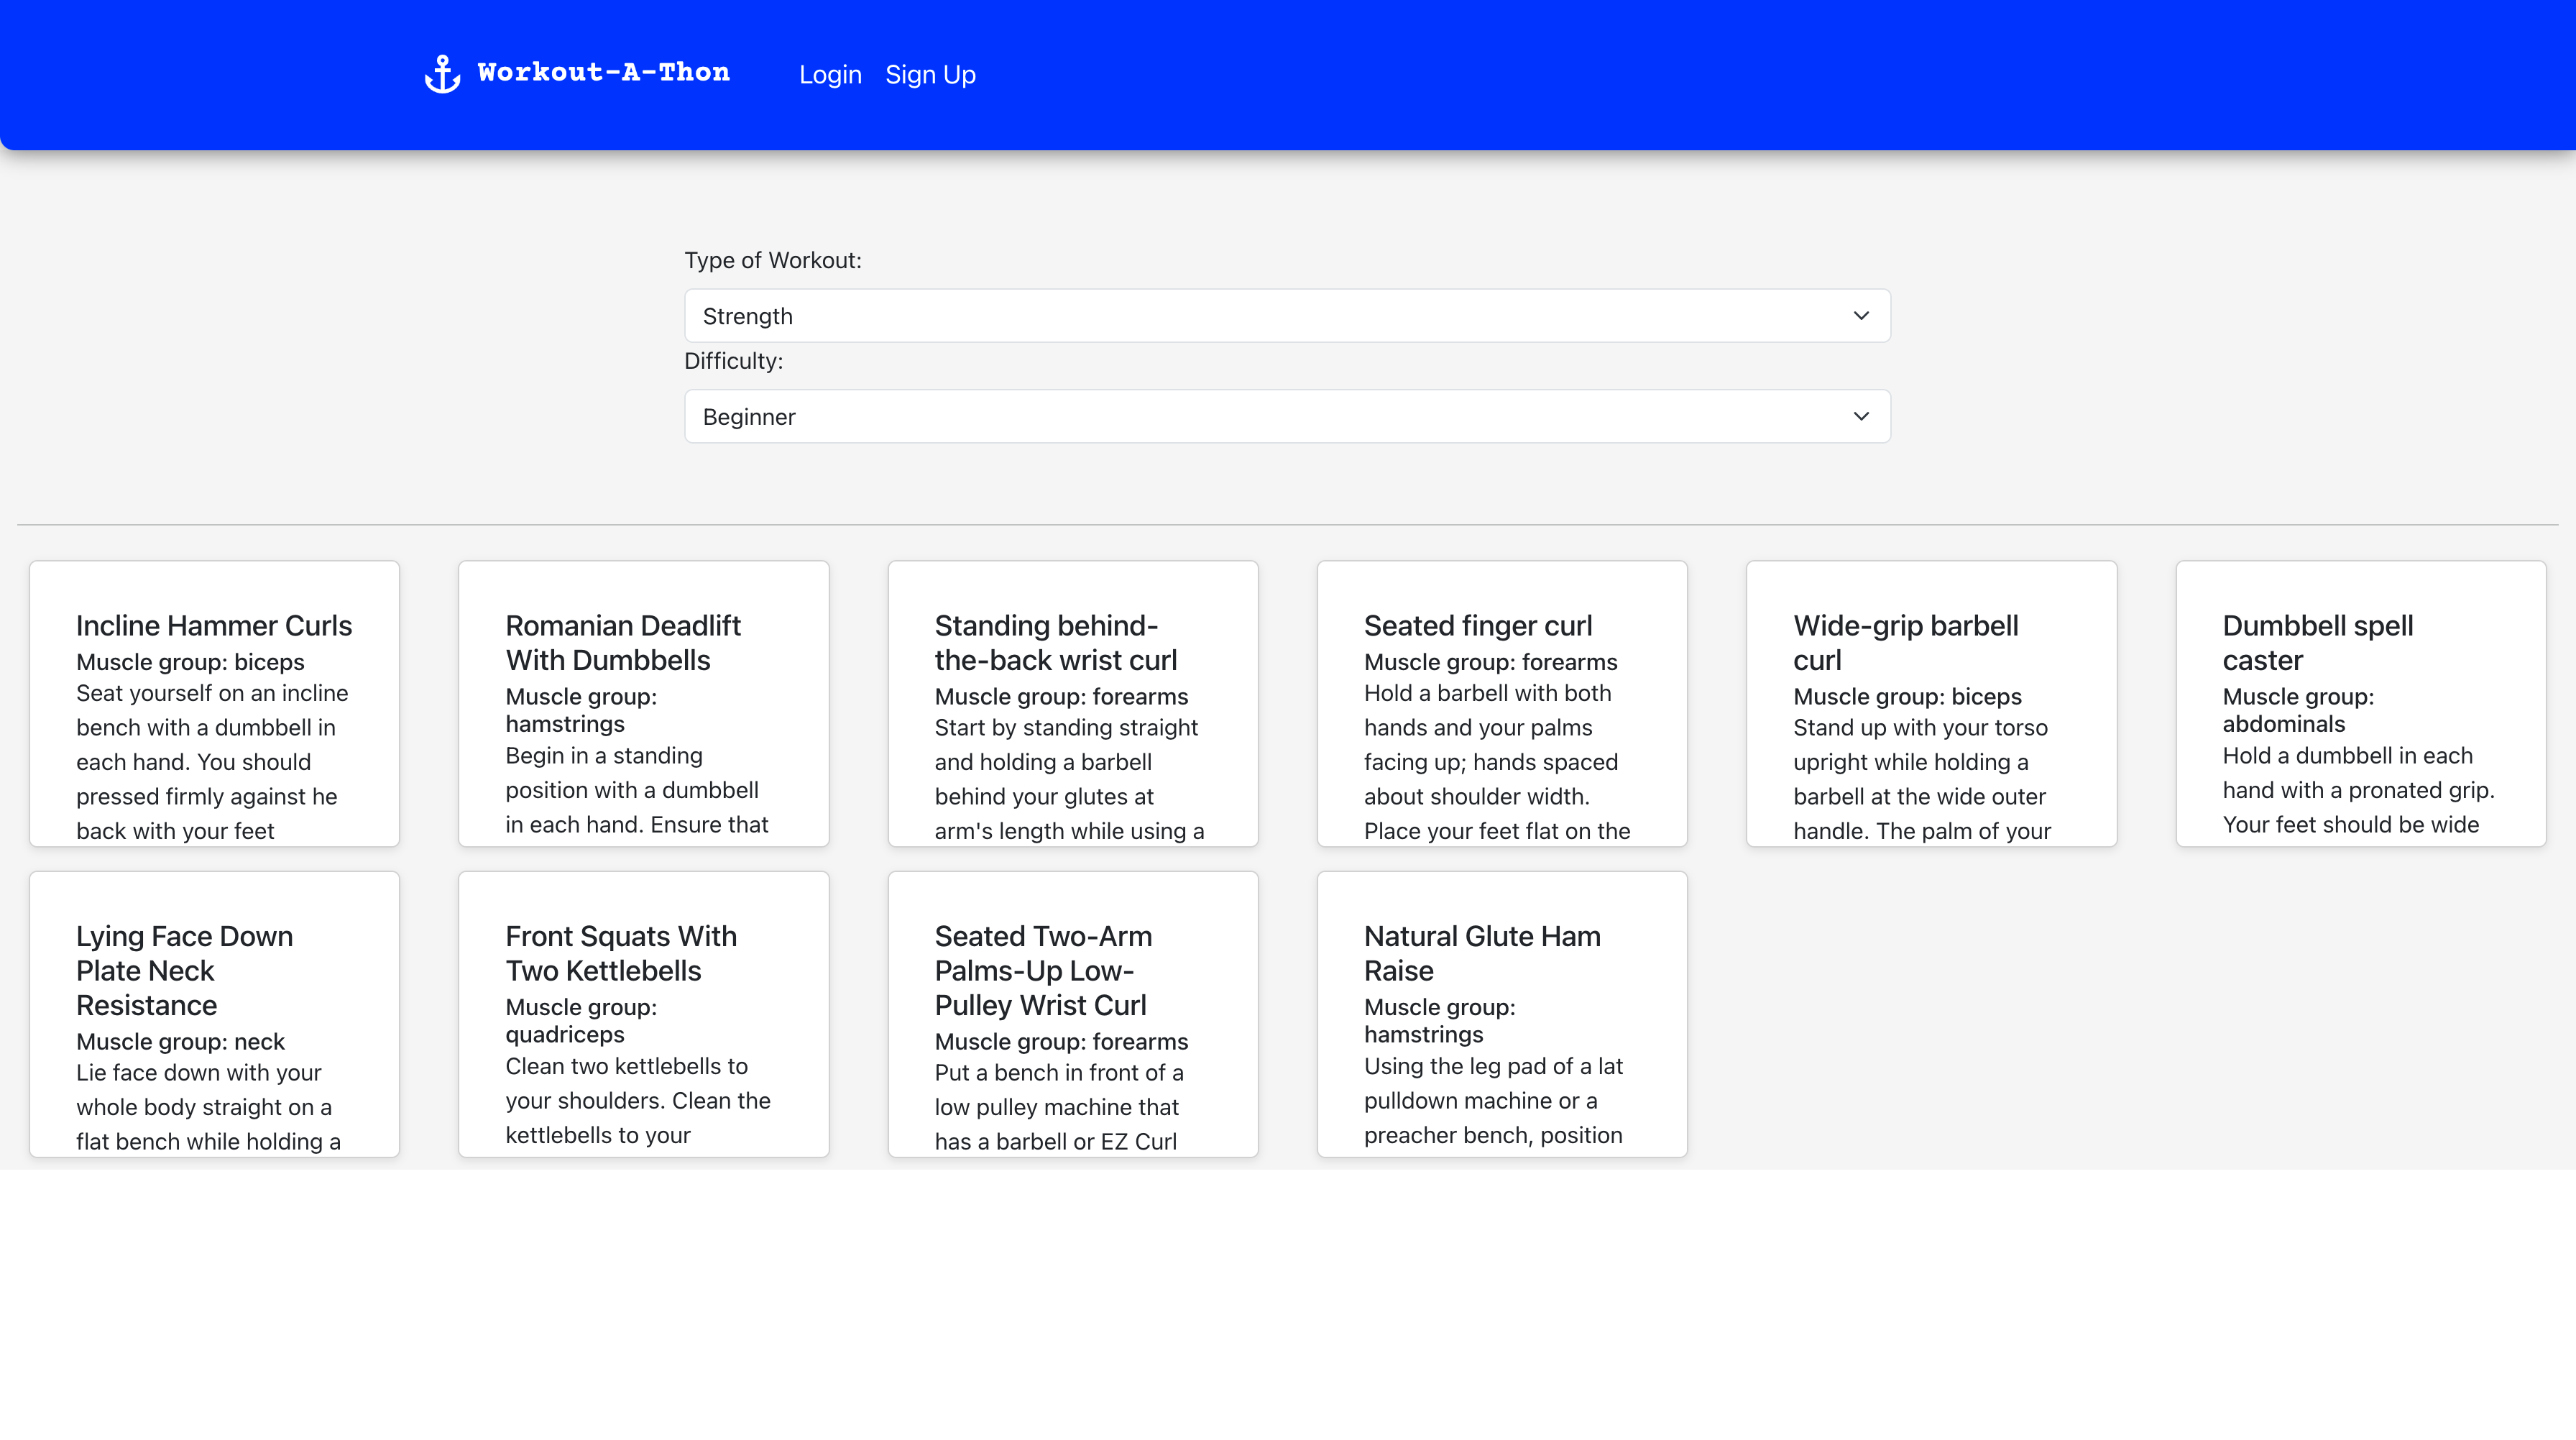Open the Login page link
2576x1440 pixels.
(830, 75)
